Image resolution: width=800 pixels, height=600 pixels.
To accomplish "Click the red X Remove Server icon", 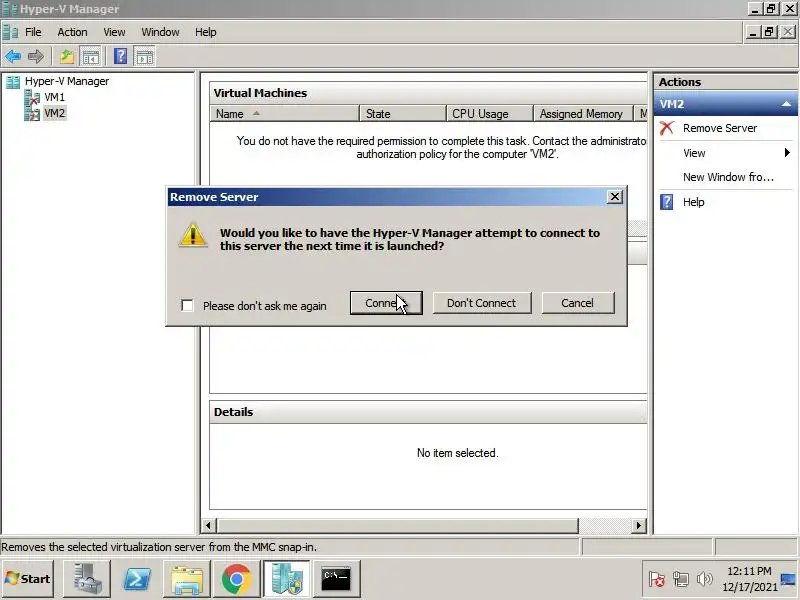I will [x=666, y=128].
